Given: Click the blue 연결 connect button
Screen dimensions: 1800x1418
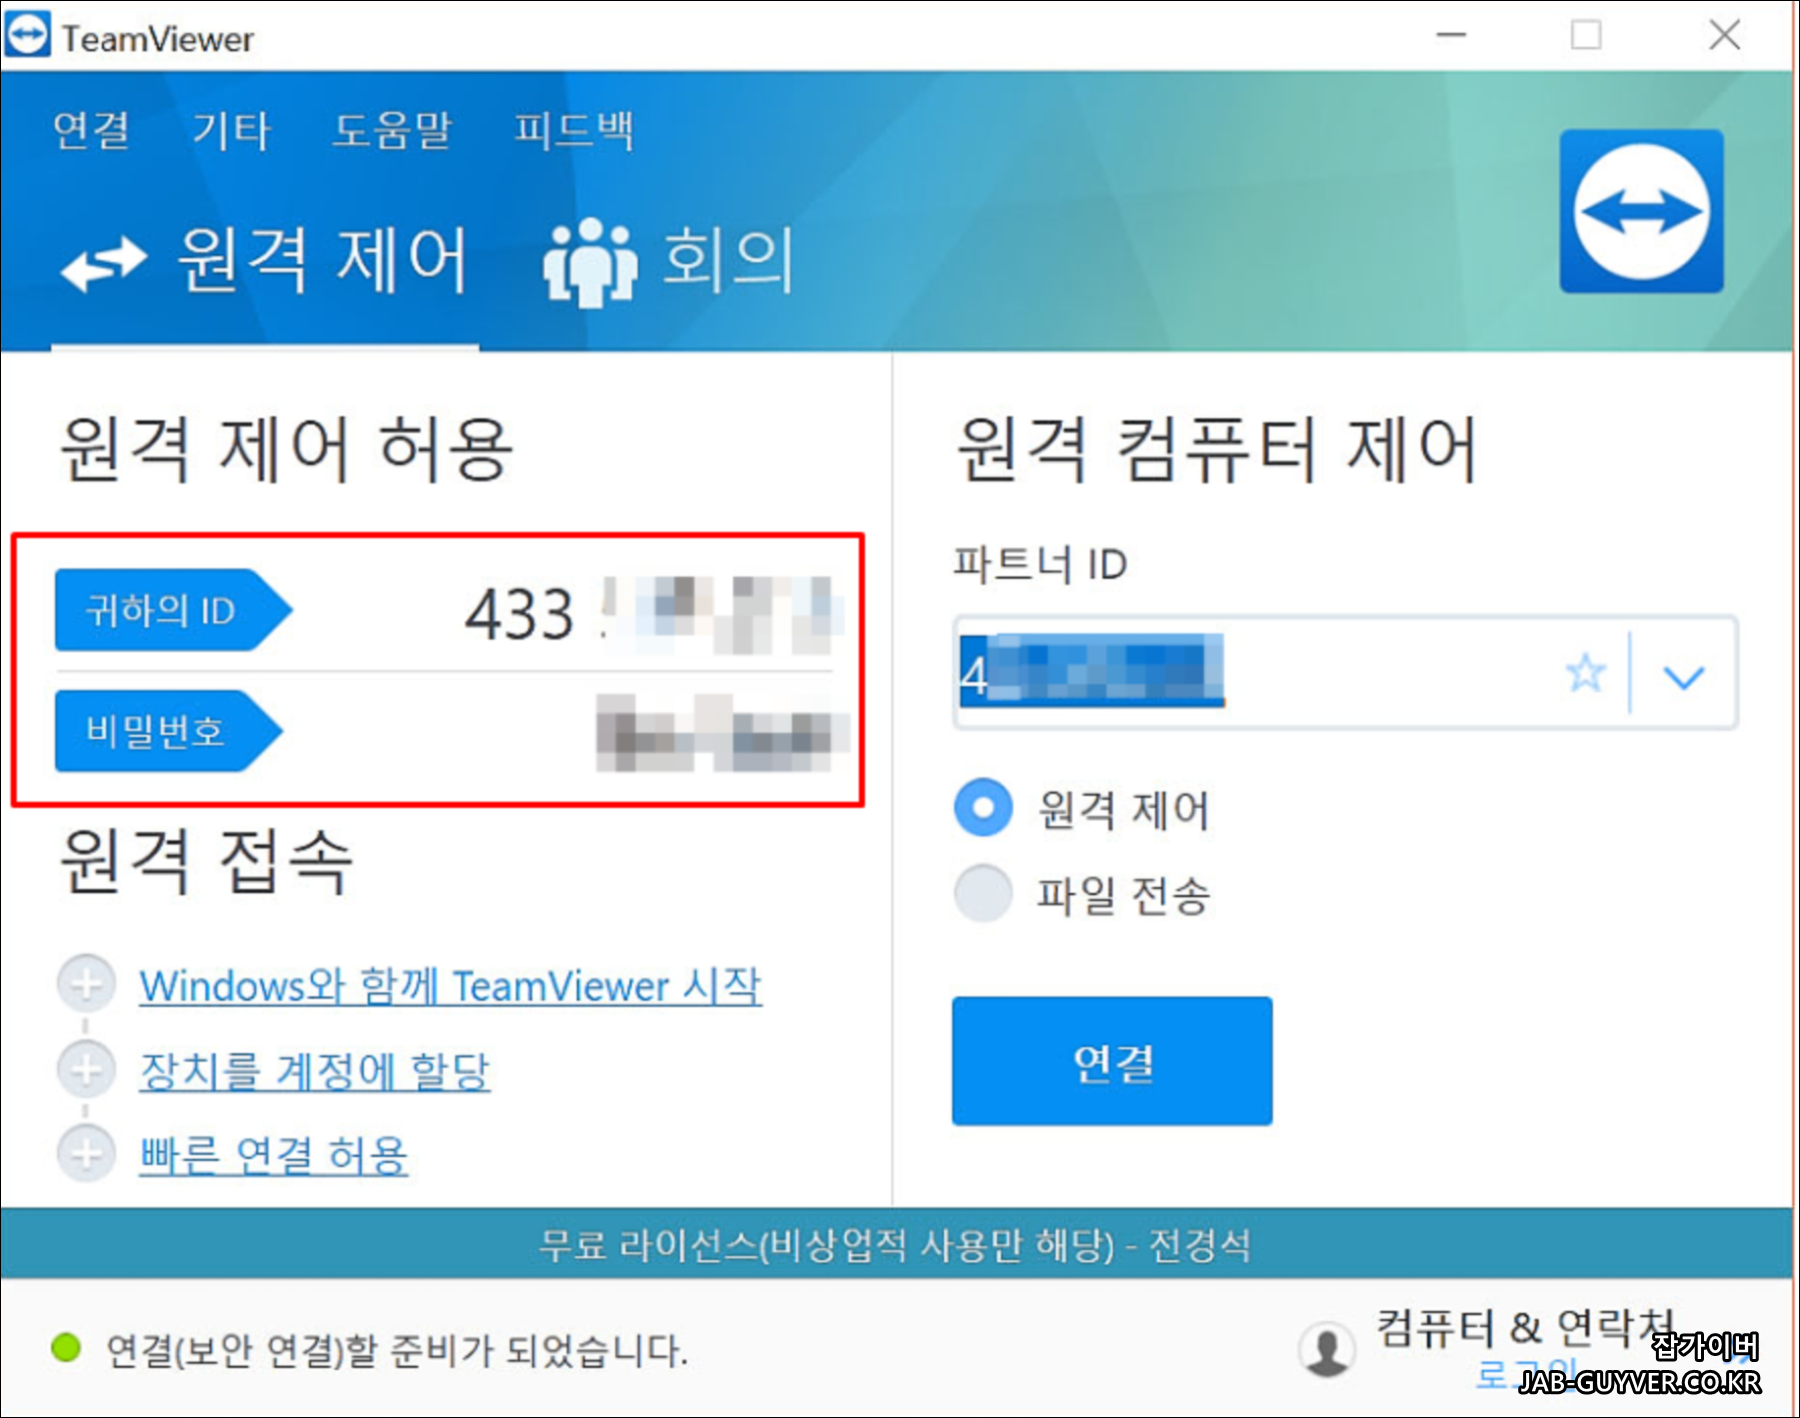Looking at the screenshot, I should pos(1112,1061).
